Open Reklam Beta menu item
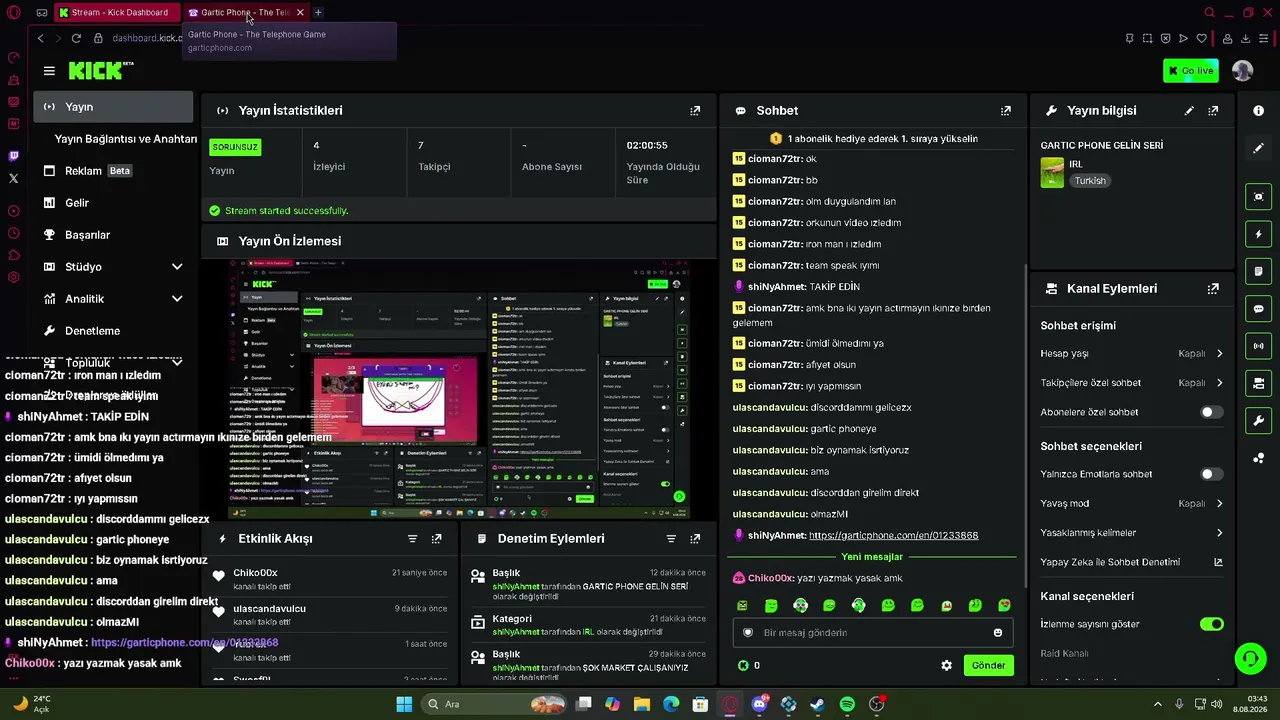Viewport: 1280px width, 720px height. point(113,171)
